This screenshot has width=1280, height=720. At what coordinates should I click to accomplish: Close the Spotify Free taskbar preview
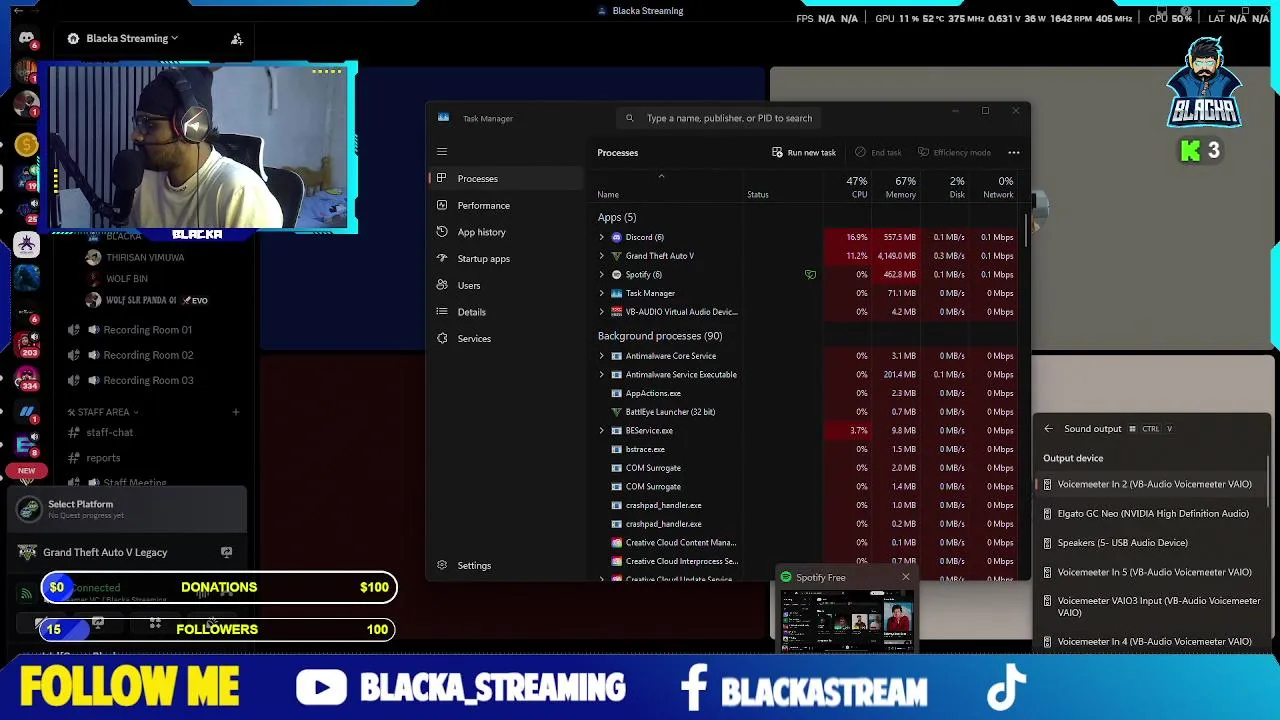(x=906, y=577)
